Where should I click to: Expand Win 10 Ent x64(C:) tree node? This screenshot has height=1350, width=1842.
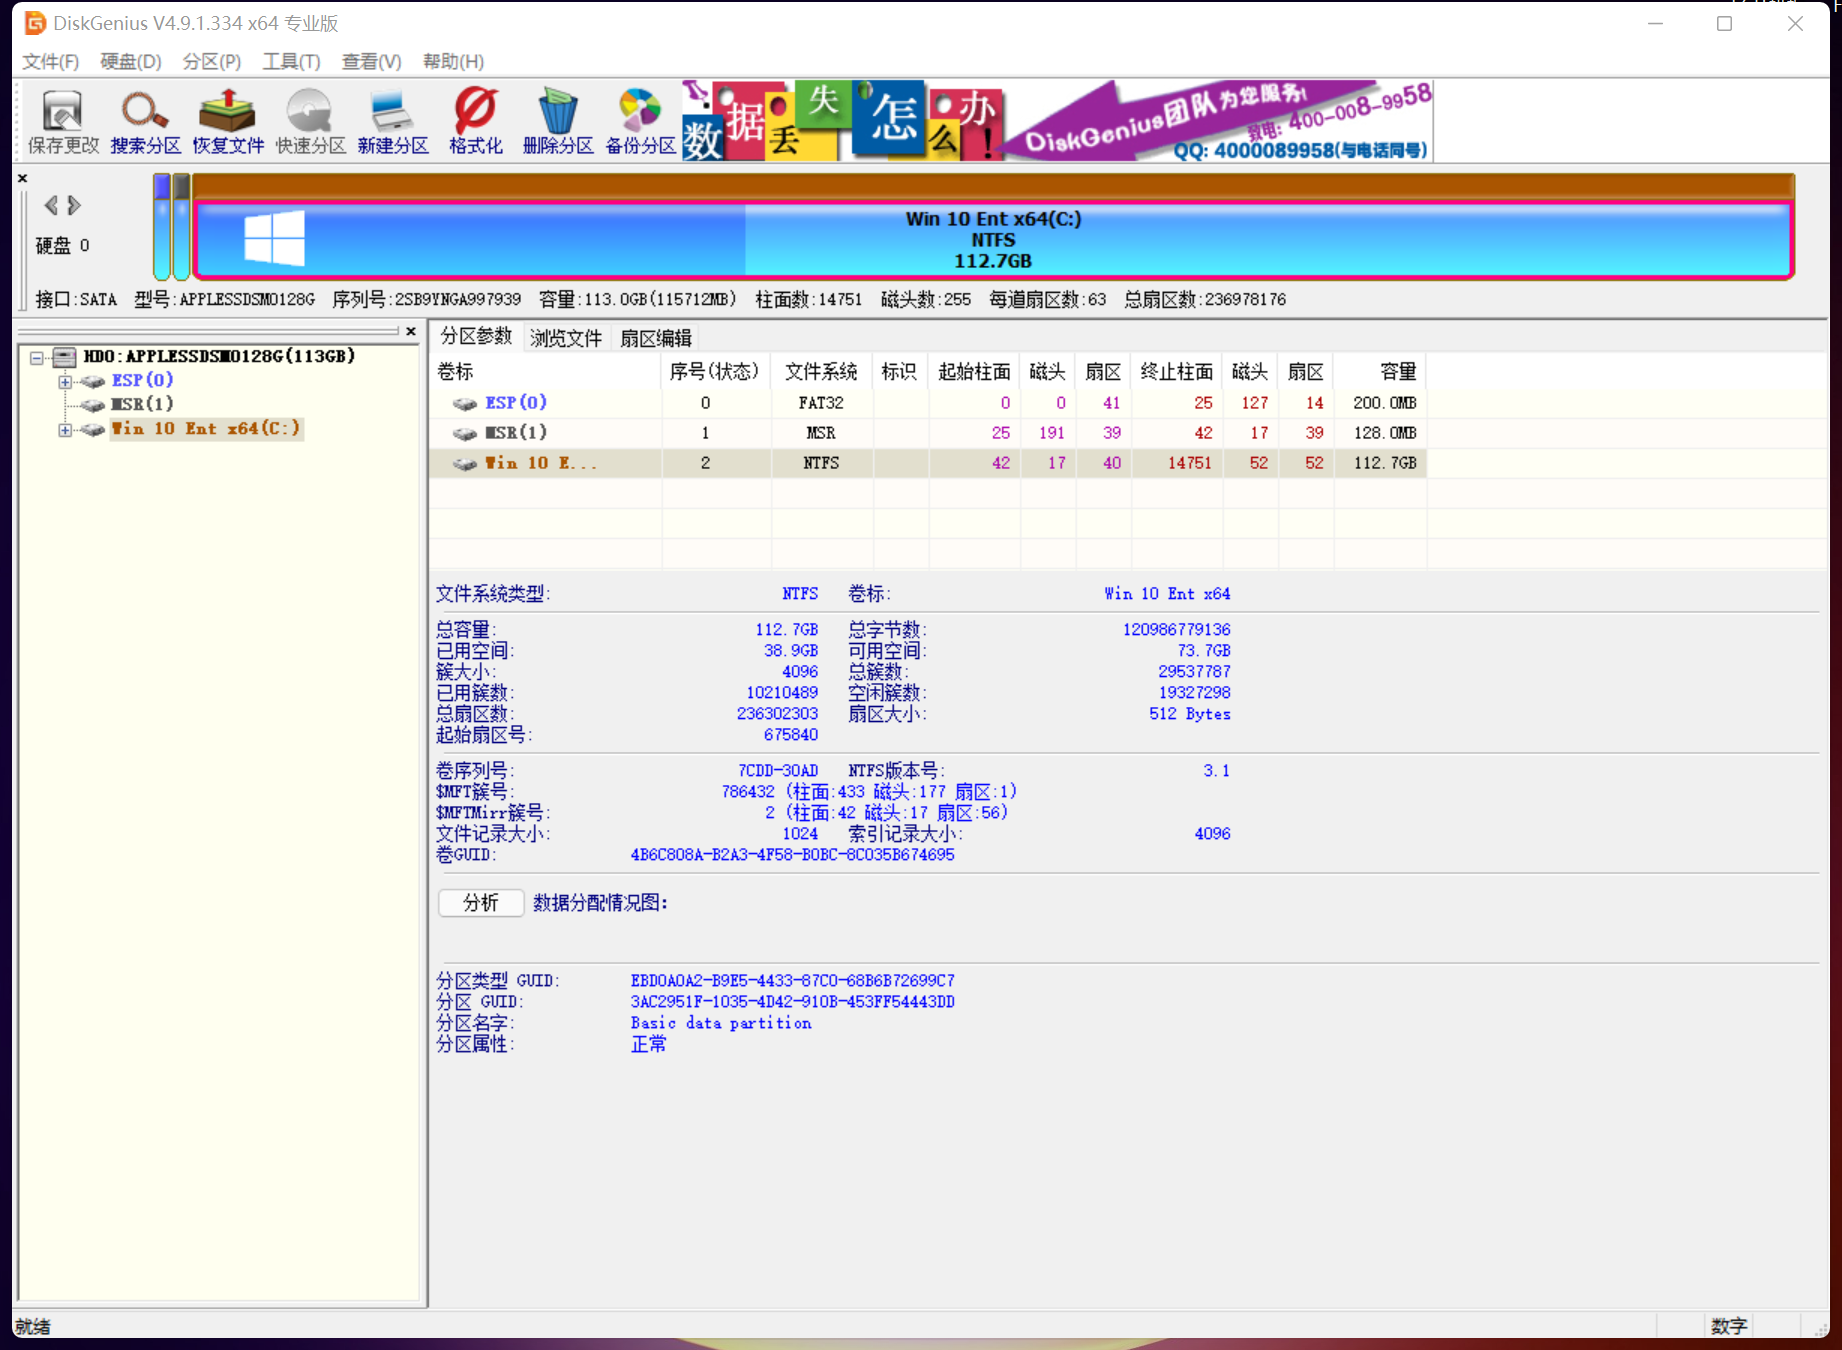coord(65,430)
